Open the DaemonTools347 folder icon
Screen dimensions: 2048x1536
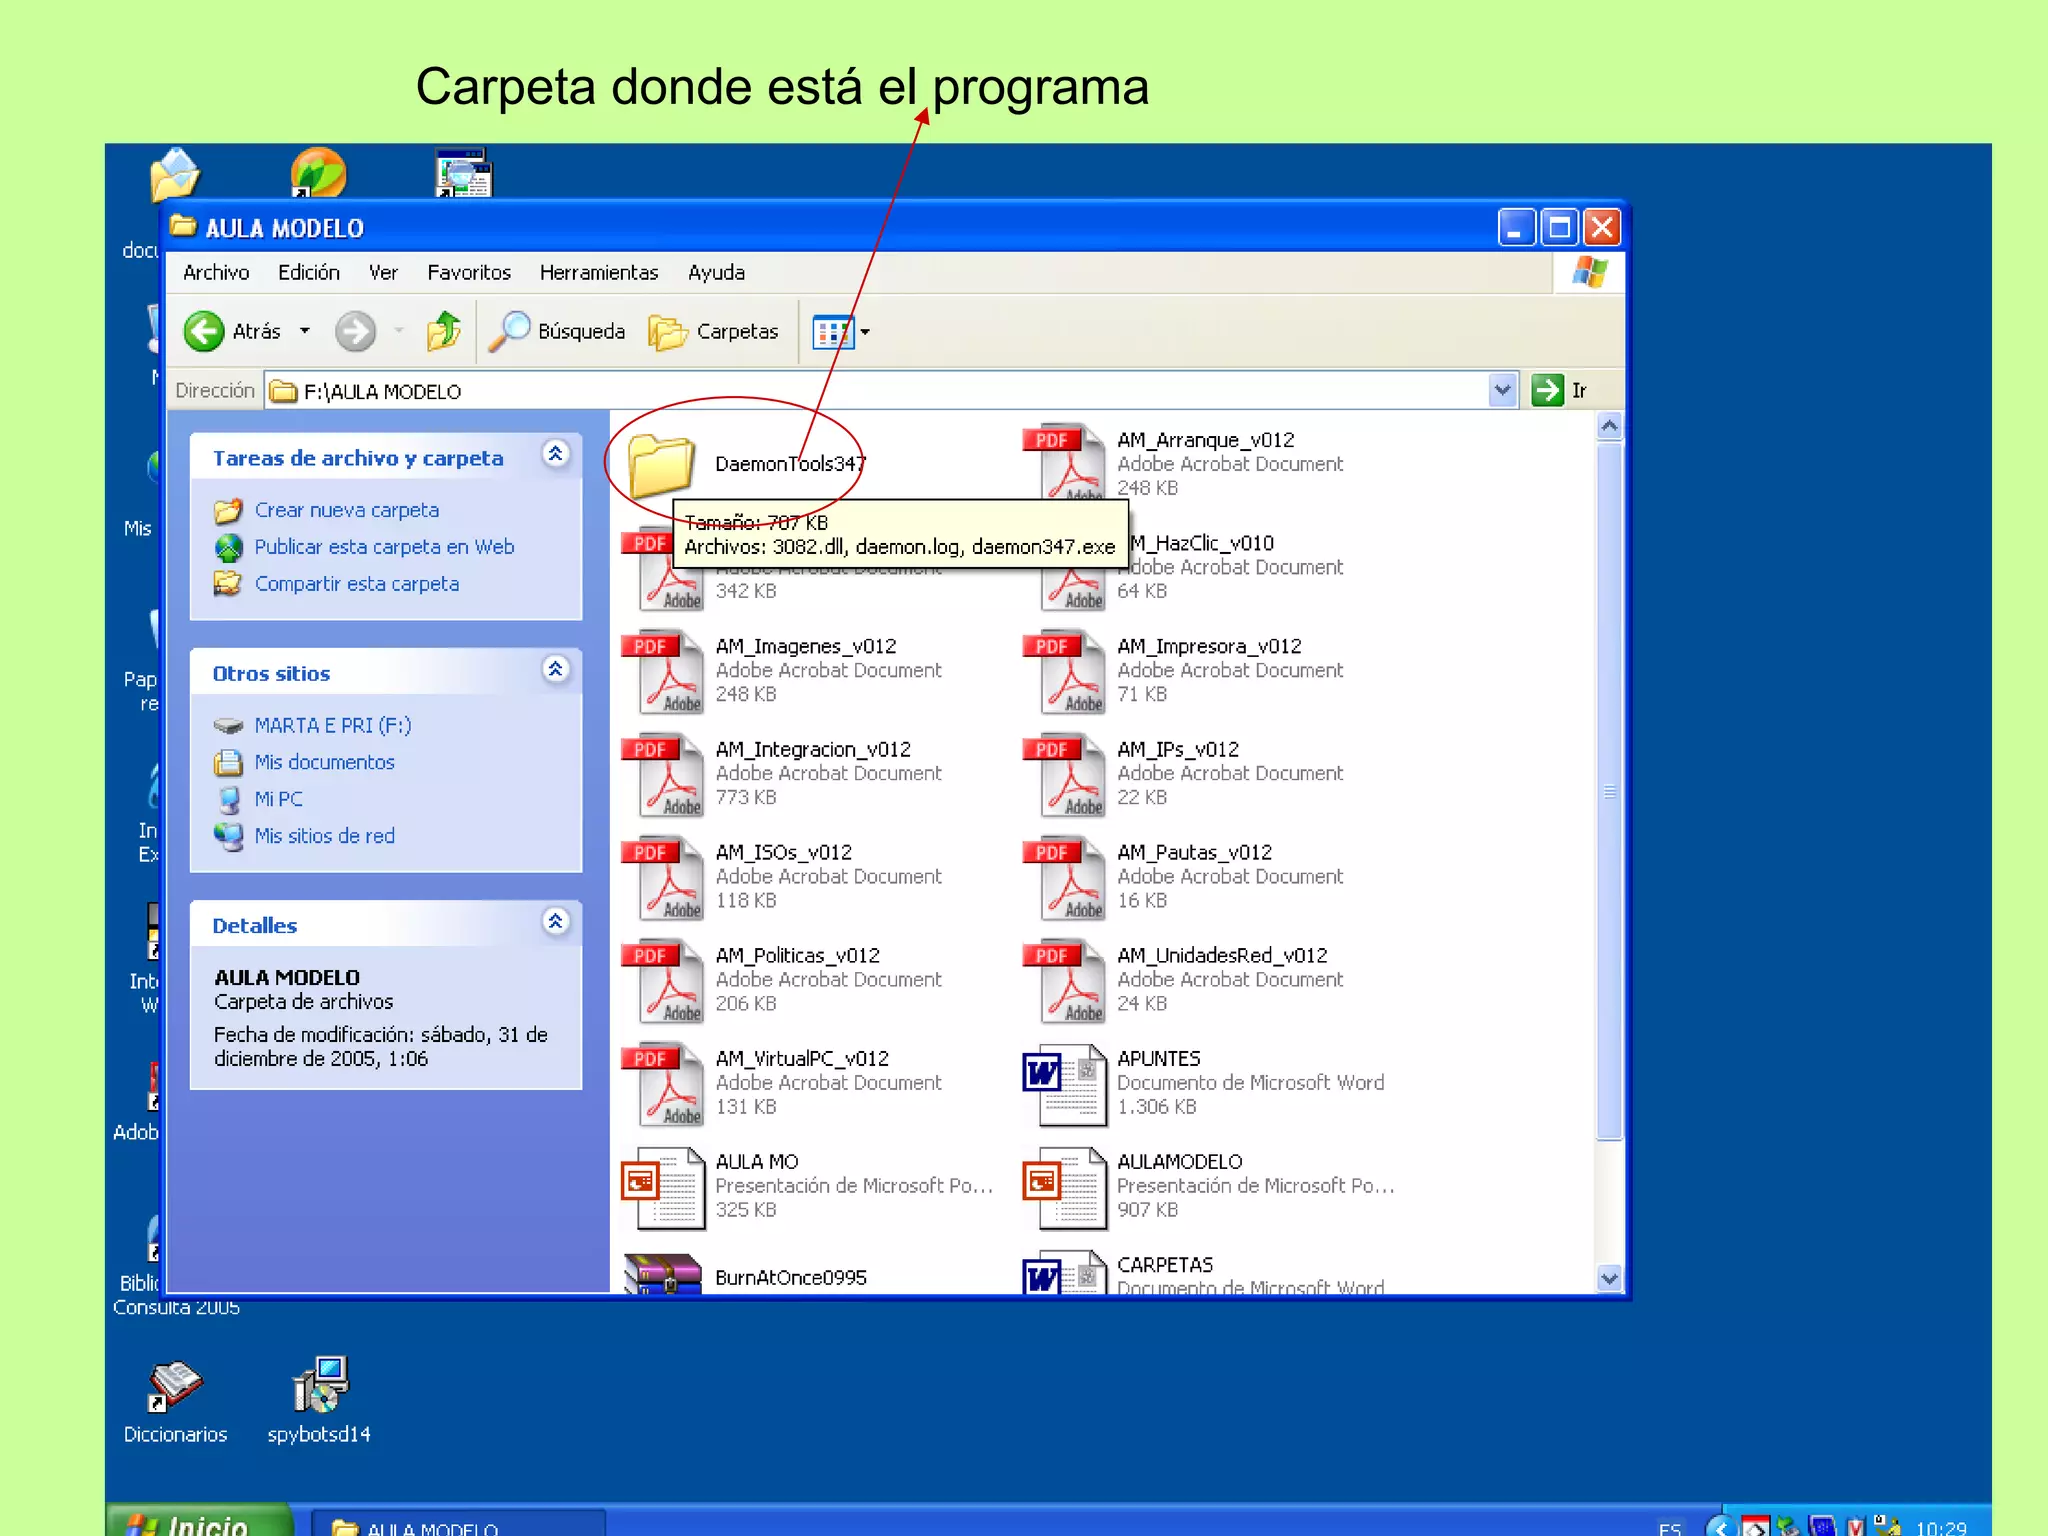[660, 464]
